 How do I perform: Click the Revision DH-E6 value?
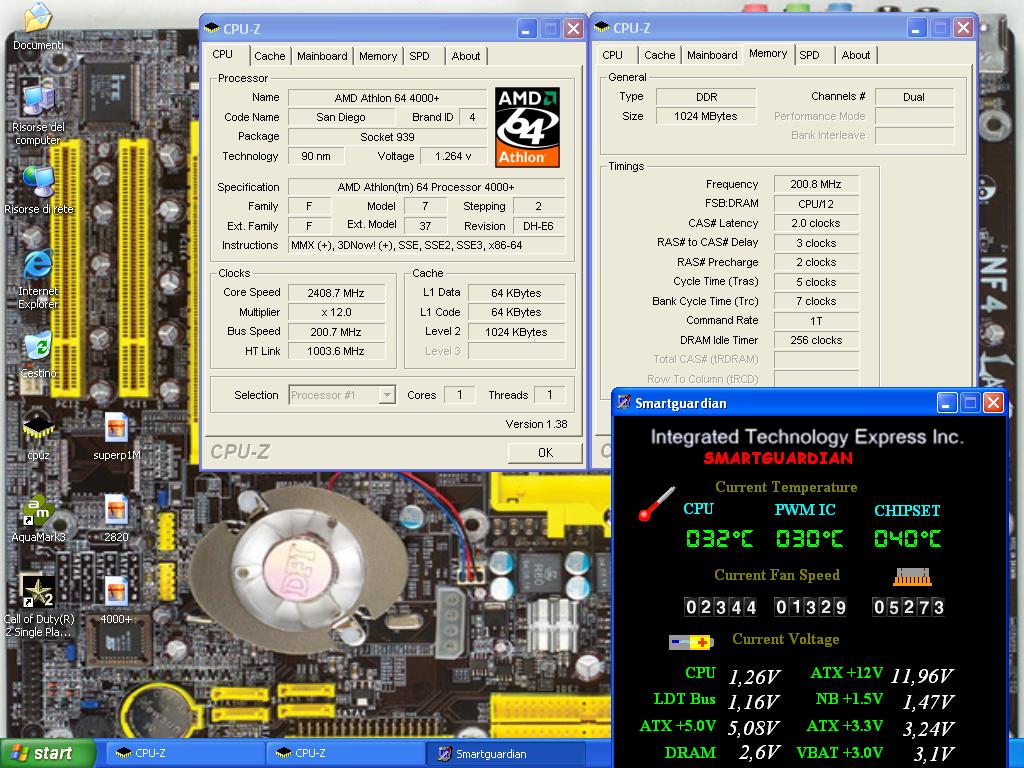[x=538, y=226]
